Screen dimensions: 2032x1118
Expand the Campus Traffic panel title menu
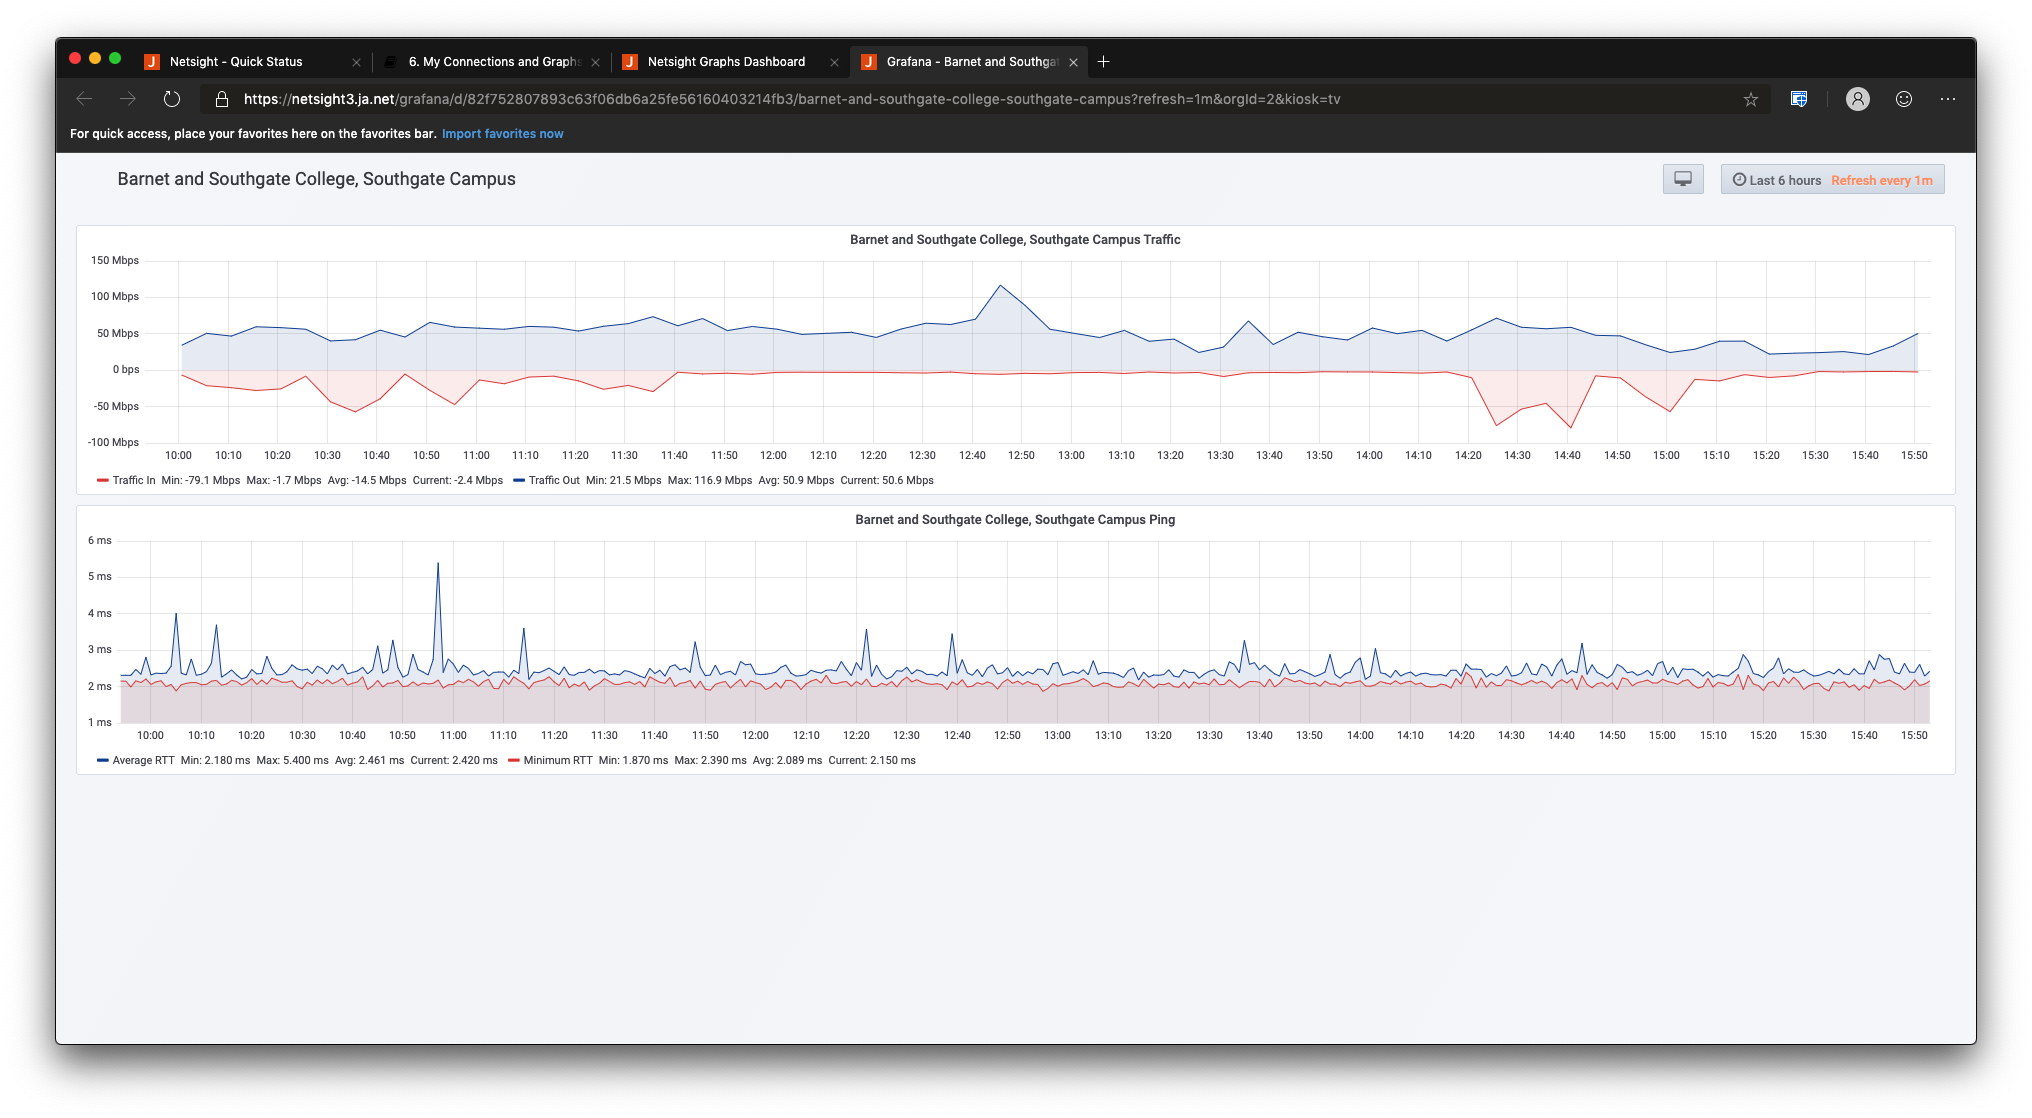coord(1015,240)
